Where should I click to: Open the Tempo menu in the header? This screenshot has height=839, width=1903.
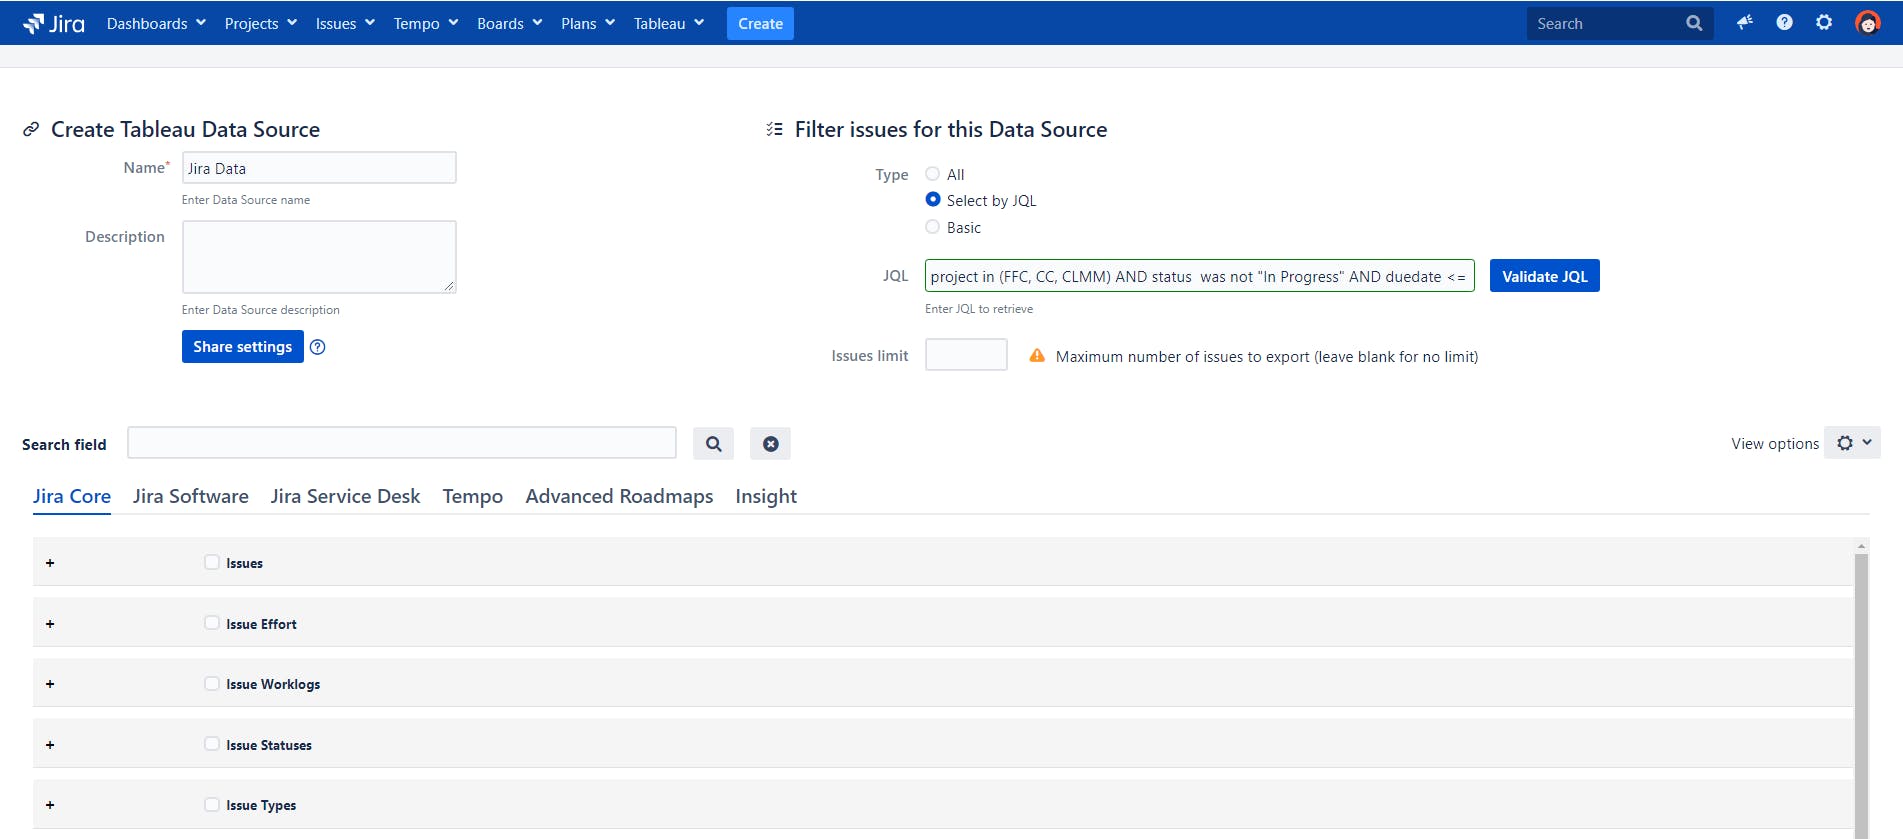(x=426, y=23)
